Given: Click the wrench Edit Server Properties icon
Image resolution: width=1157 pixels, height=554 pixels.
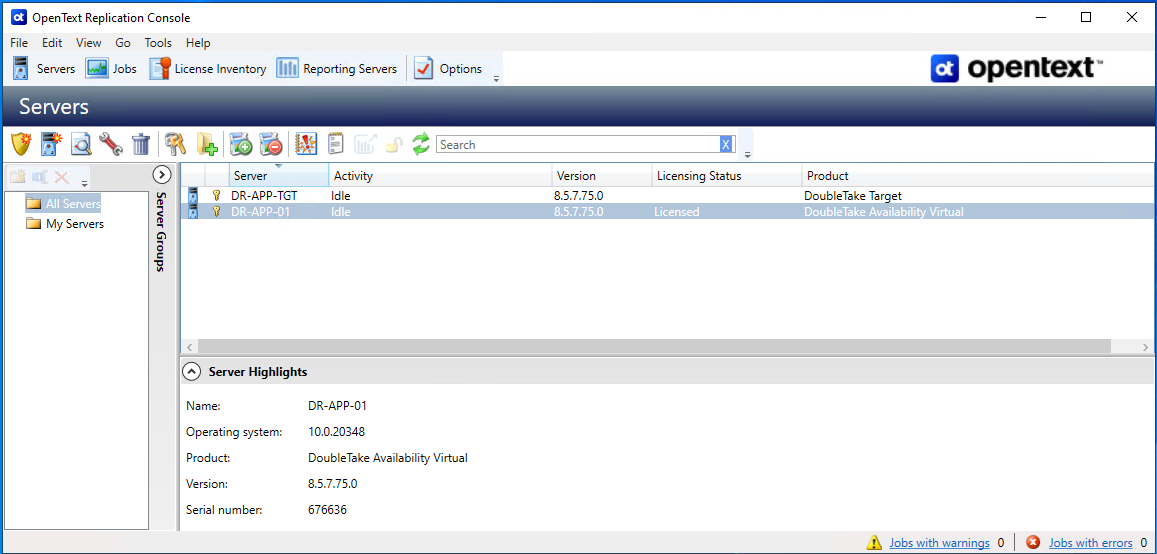Looking at the screenshot, I should tap(110, 145).
